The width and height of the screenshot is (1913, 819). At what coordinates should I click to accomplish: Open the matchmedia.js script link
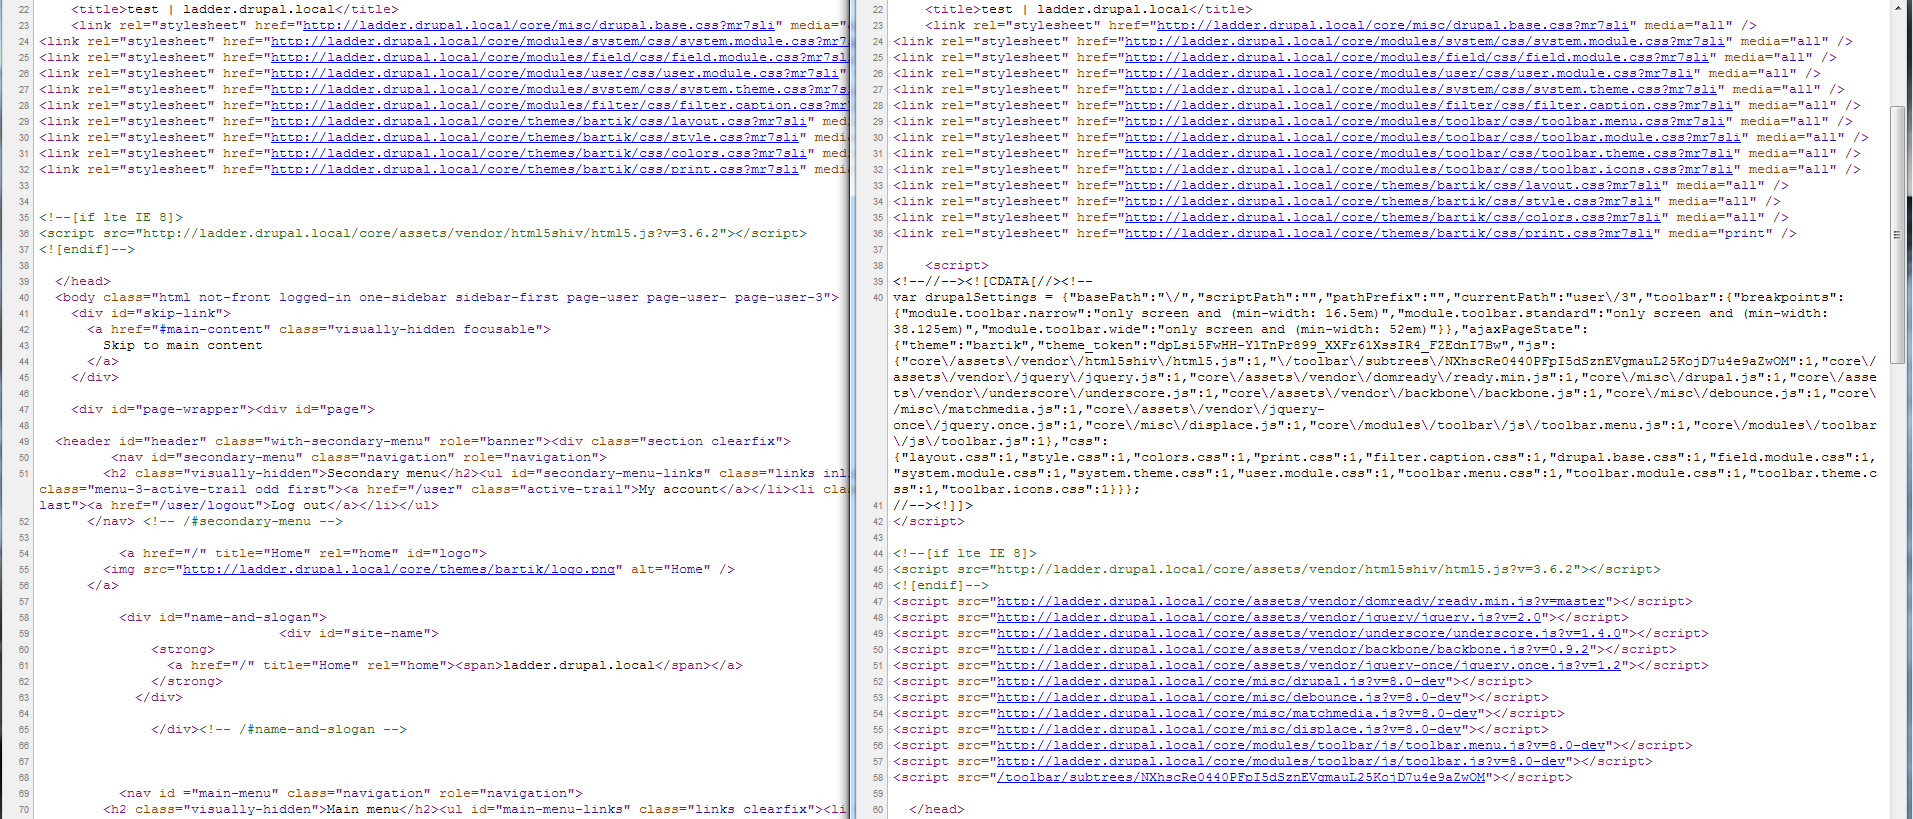pyautogui.click(x=1237, y=713)
